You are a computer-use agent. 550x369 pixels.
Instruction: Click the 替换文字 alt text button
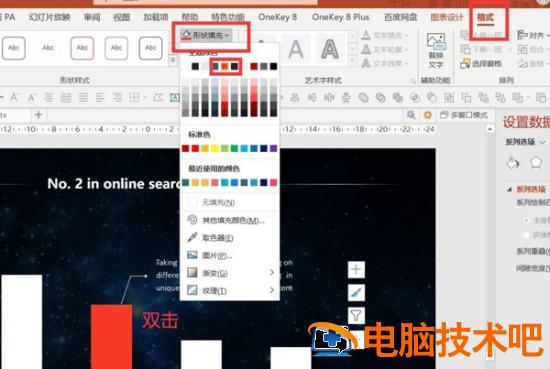(436, 51)
